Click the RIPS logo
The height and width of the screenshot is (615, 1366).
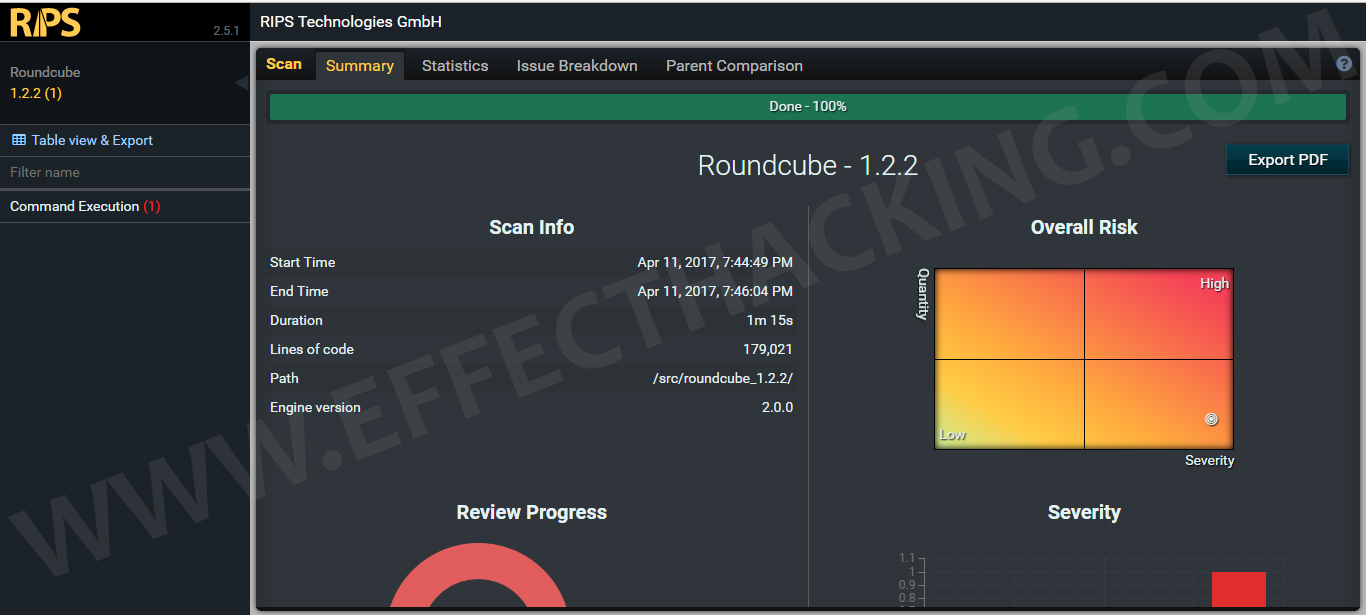click(45, 22)
